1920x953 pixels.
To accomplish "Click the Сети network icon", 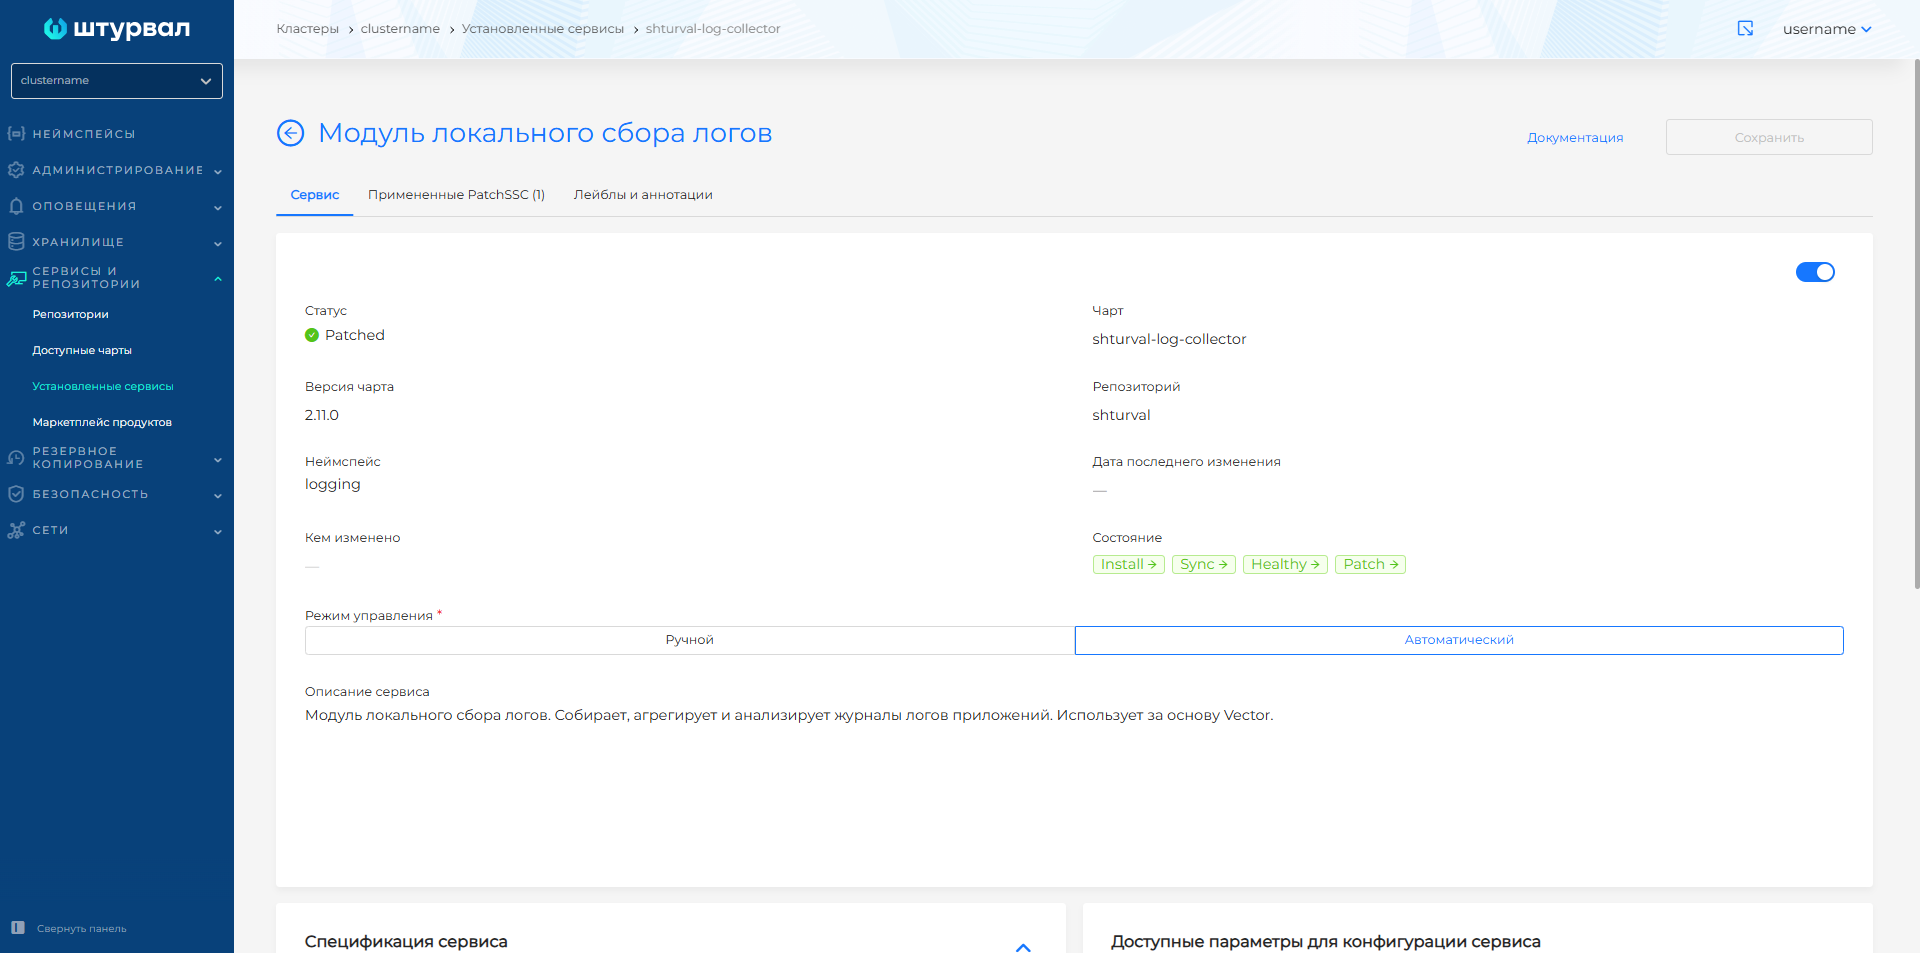I will coord(16,530).
